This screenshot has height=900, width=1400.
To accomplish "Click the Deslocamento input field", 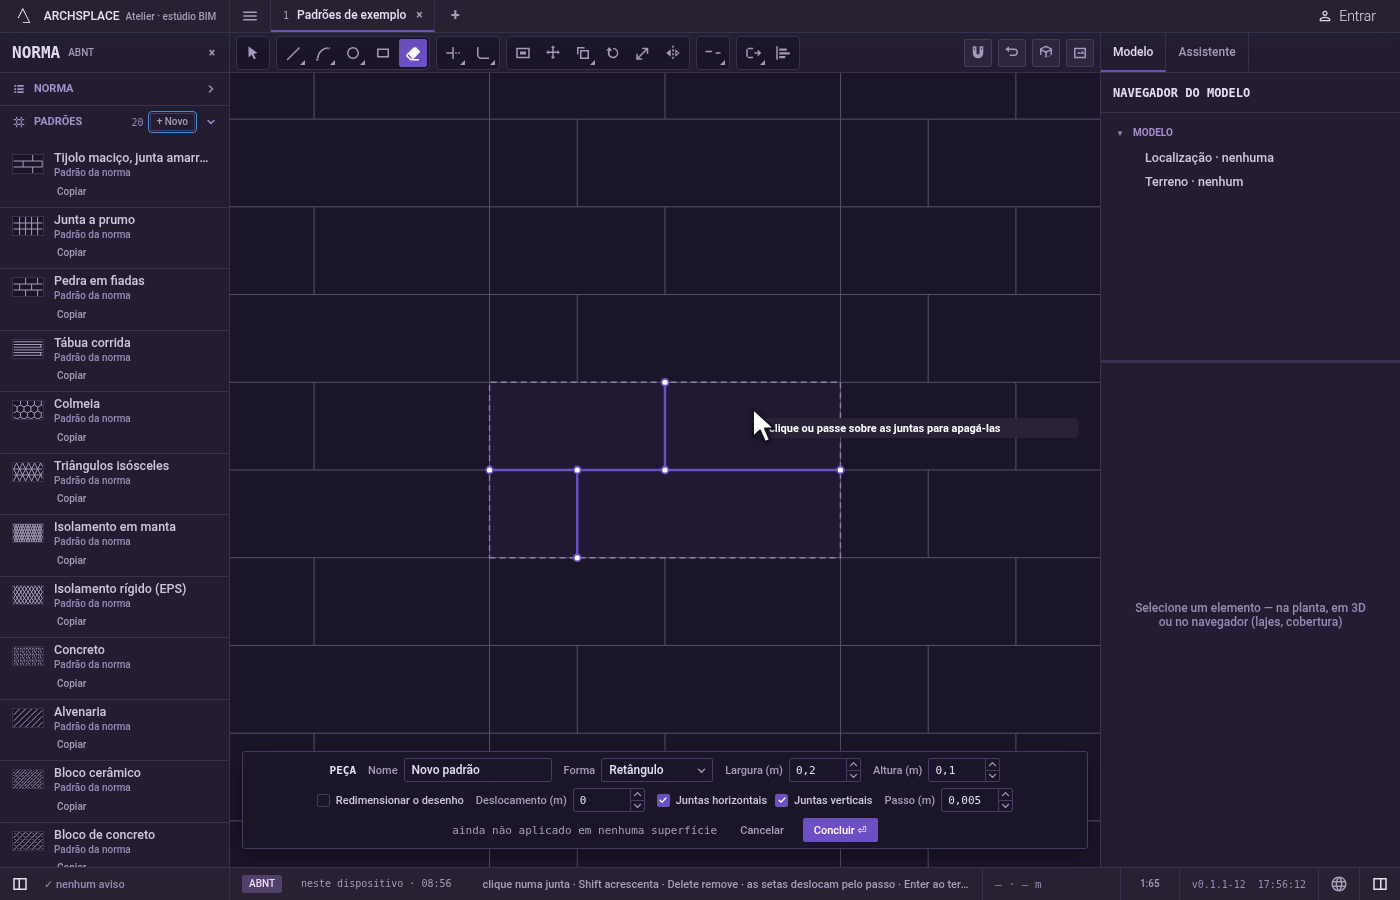I will point(601,800).
